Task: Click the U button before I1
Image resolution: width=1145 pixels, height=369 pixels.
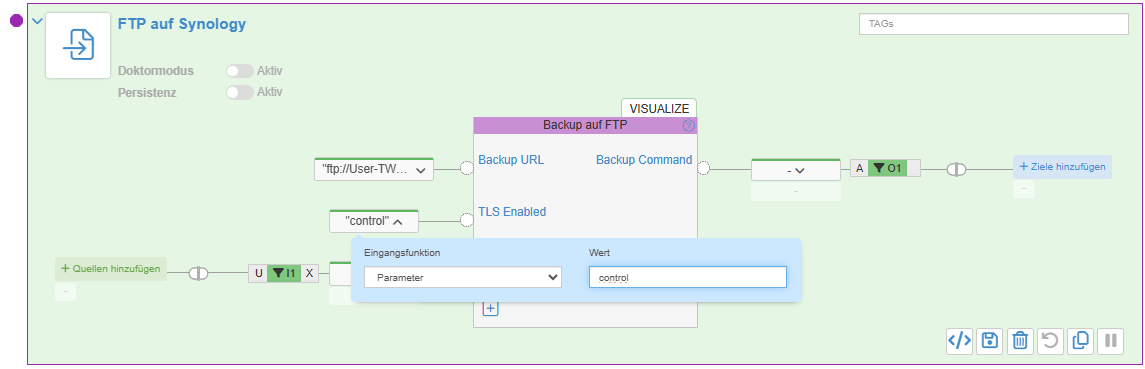Action: coord(258,273)
